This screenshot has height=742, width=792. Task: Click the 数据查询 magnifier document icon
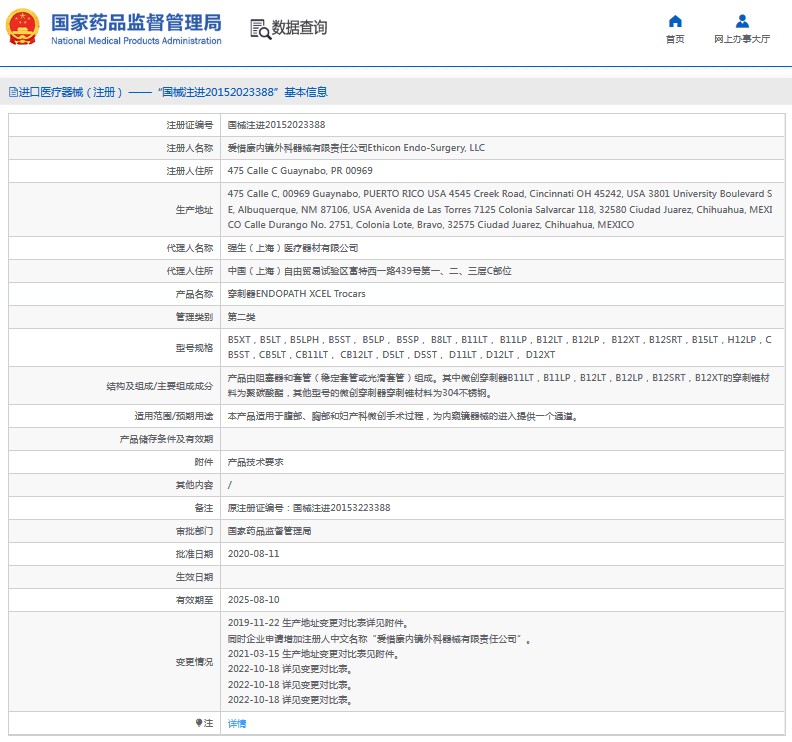coord(260,28)
